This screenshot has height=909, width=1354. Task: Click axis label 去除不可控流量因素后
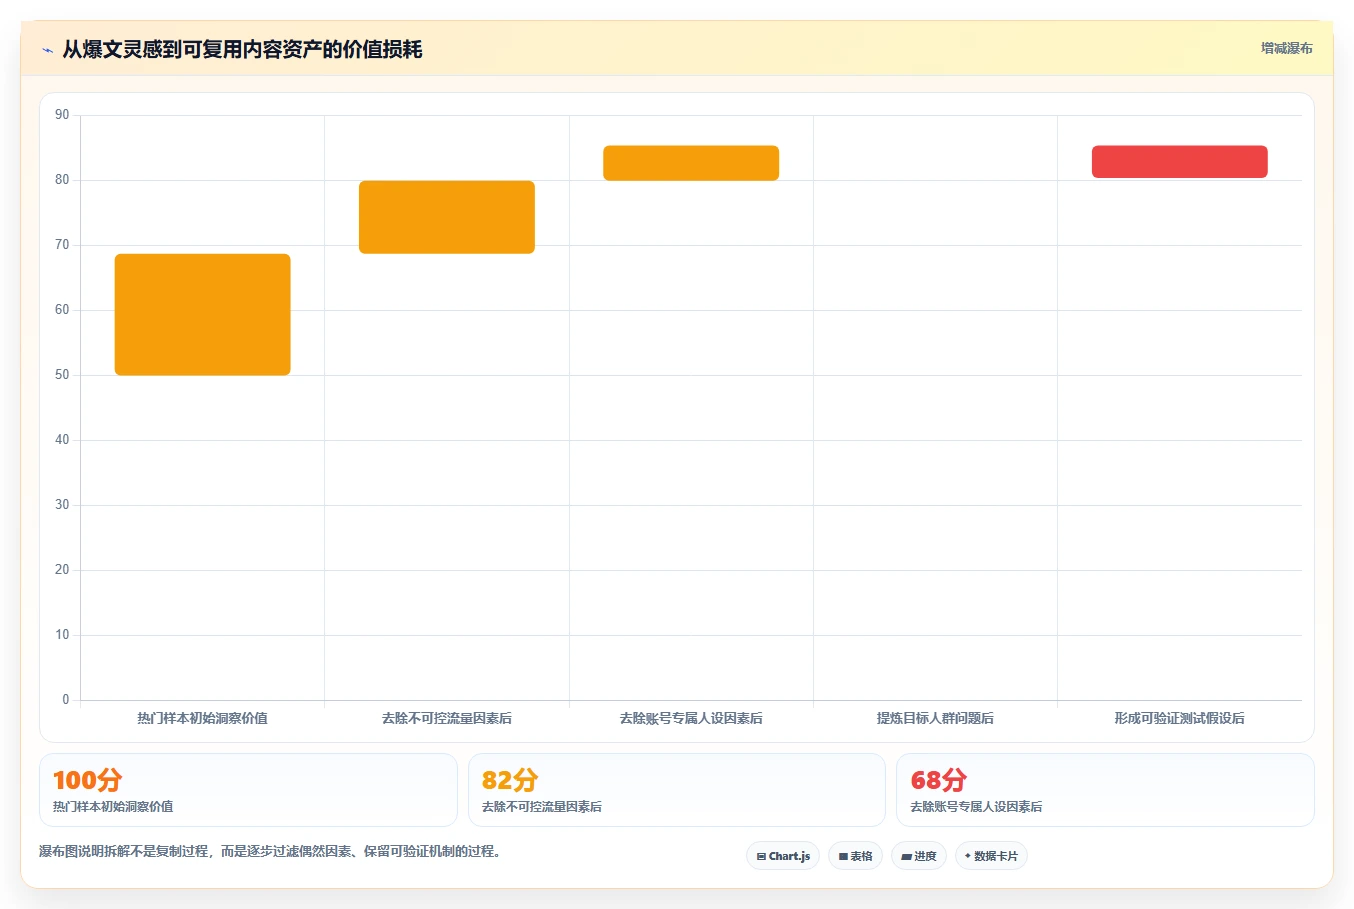point(447,718)
